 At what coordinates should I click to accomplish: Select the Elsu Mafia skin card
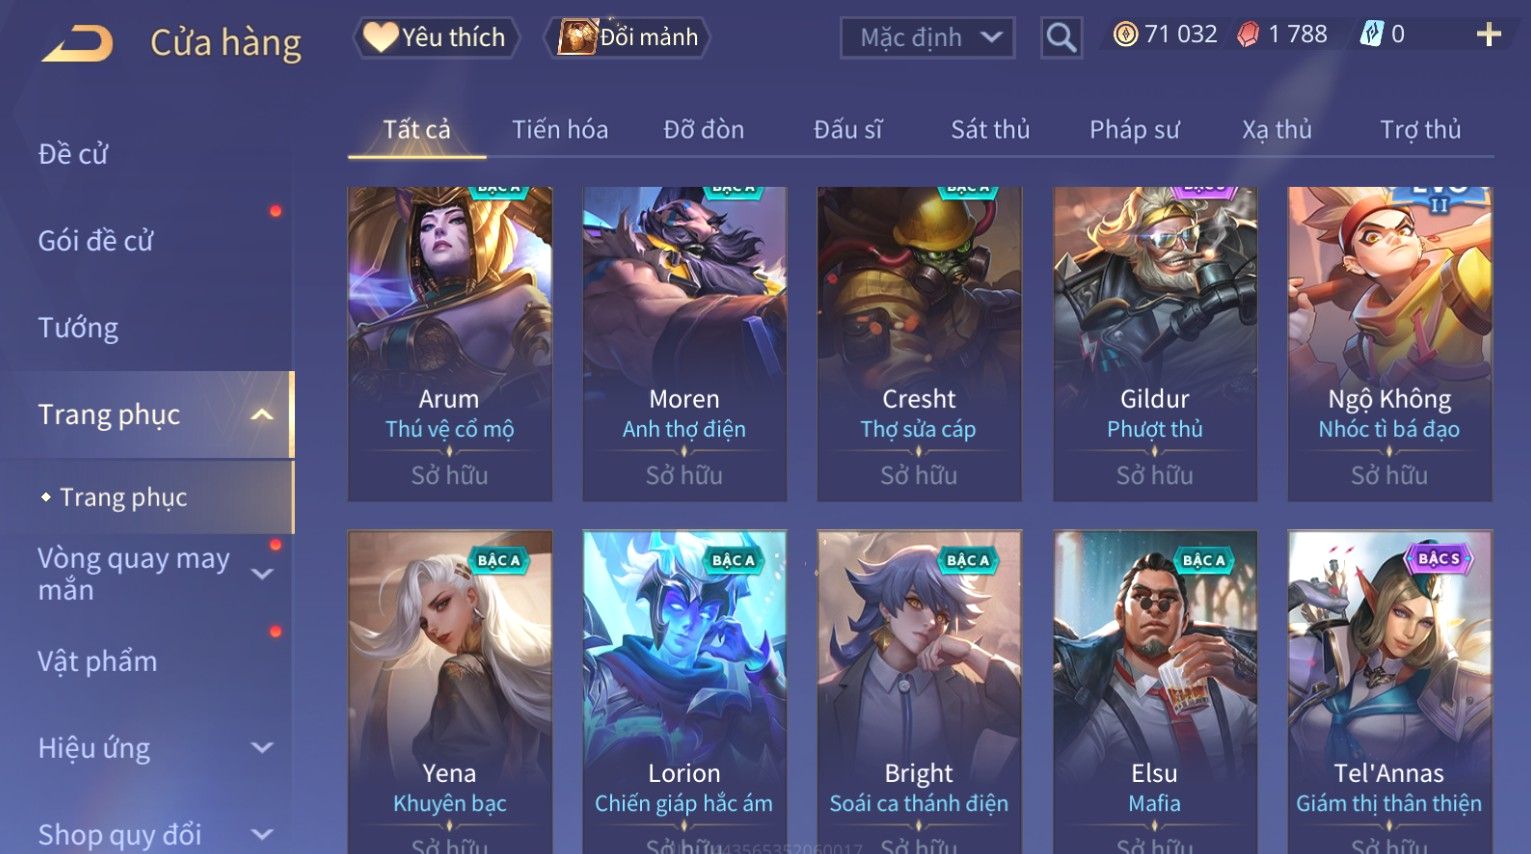(1154, 692)
